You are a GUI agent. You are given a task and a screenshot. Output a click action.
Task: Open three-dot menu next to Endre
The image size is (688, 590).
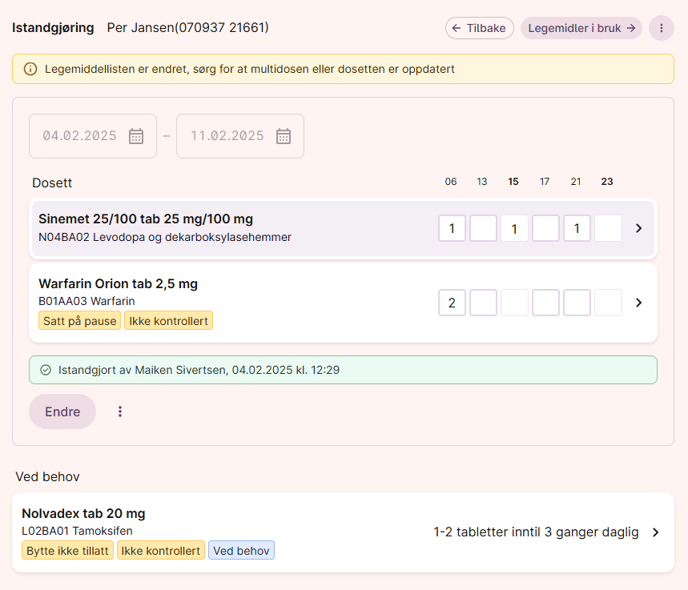coord(120,411)
